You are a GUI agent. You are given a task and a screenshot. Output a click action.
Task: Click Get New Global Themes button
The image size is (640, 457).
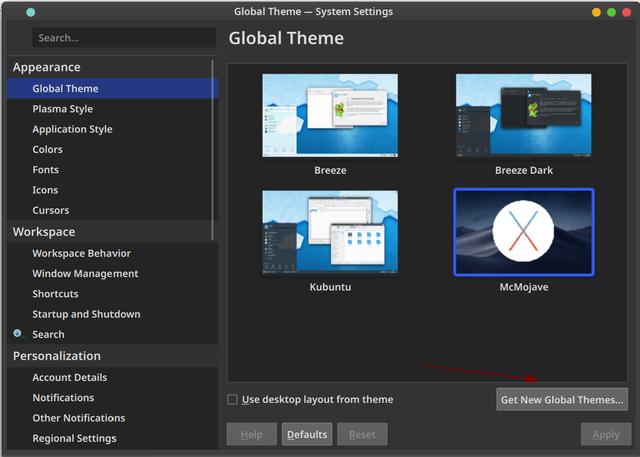(562, 399)
